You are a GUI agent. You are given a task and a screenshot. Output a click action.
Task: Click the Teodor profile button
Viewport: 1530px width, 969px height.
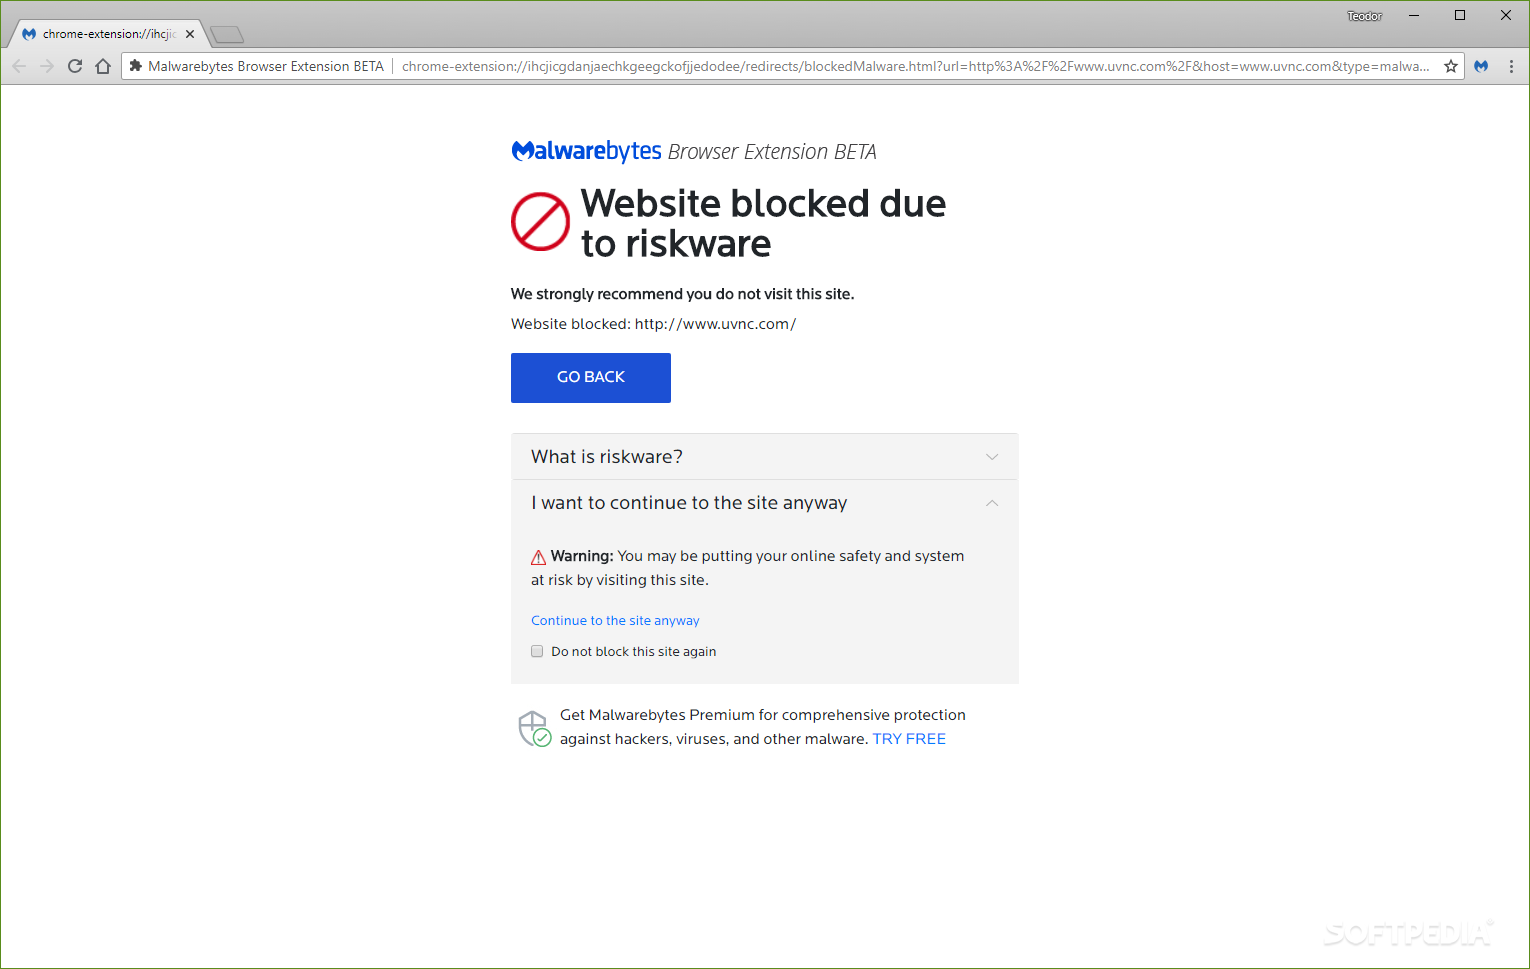pyautogui.click(x=1364, y=16)
